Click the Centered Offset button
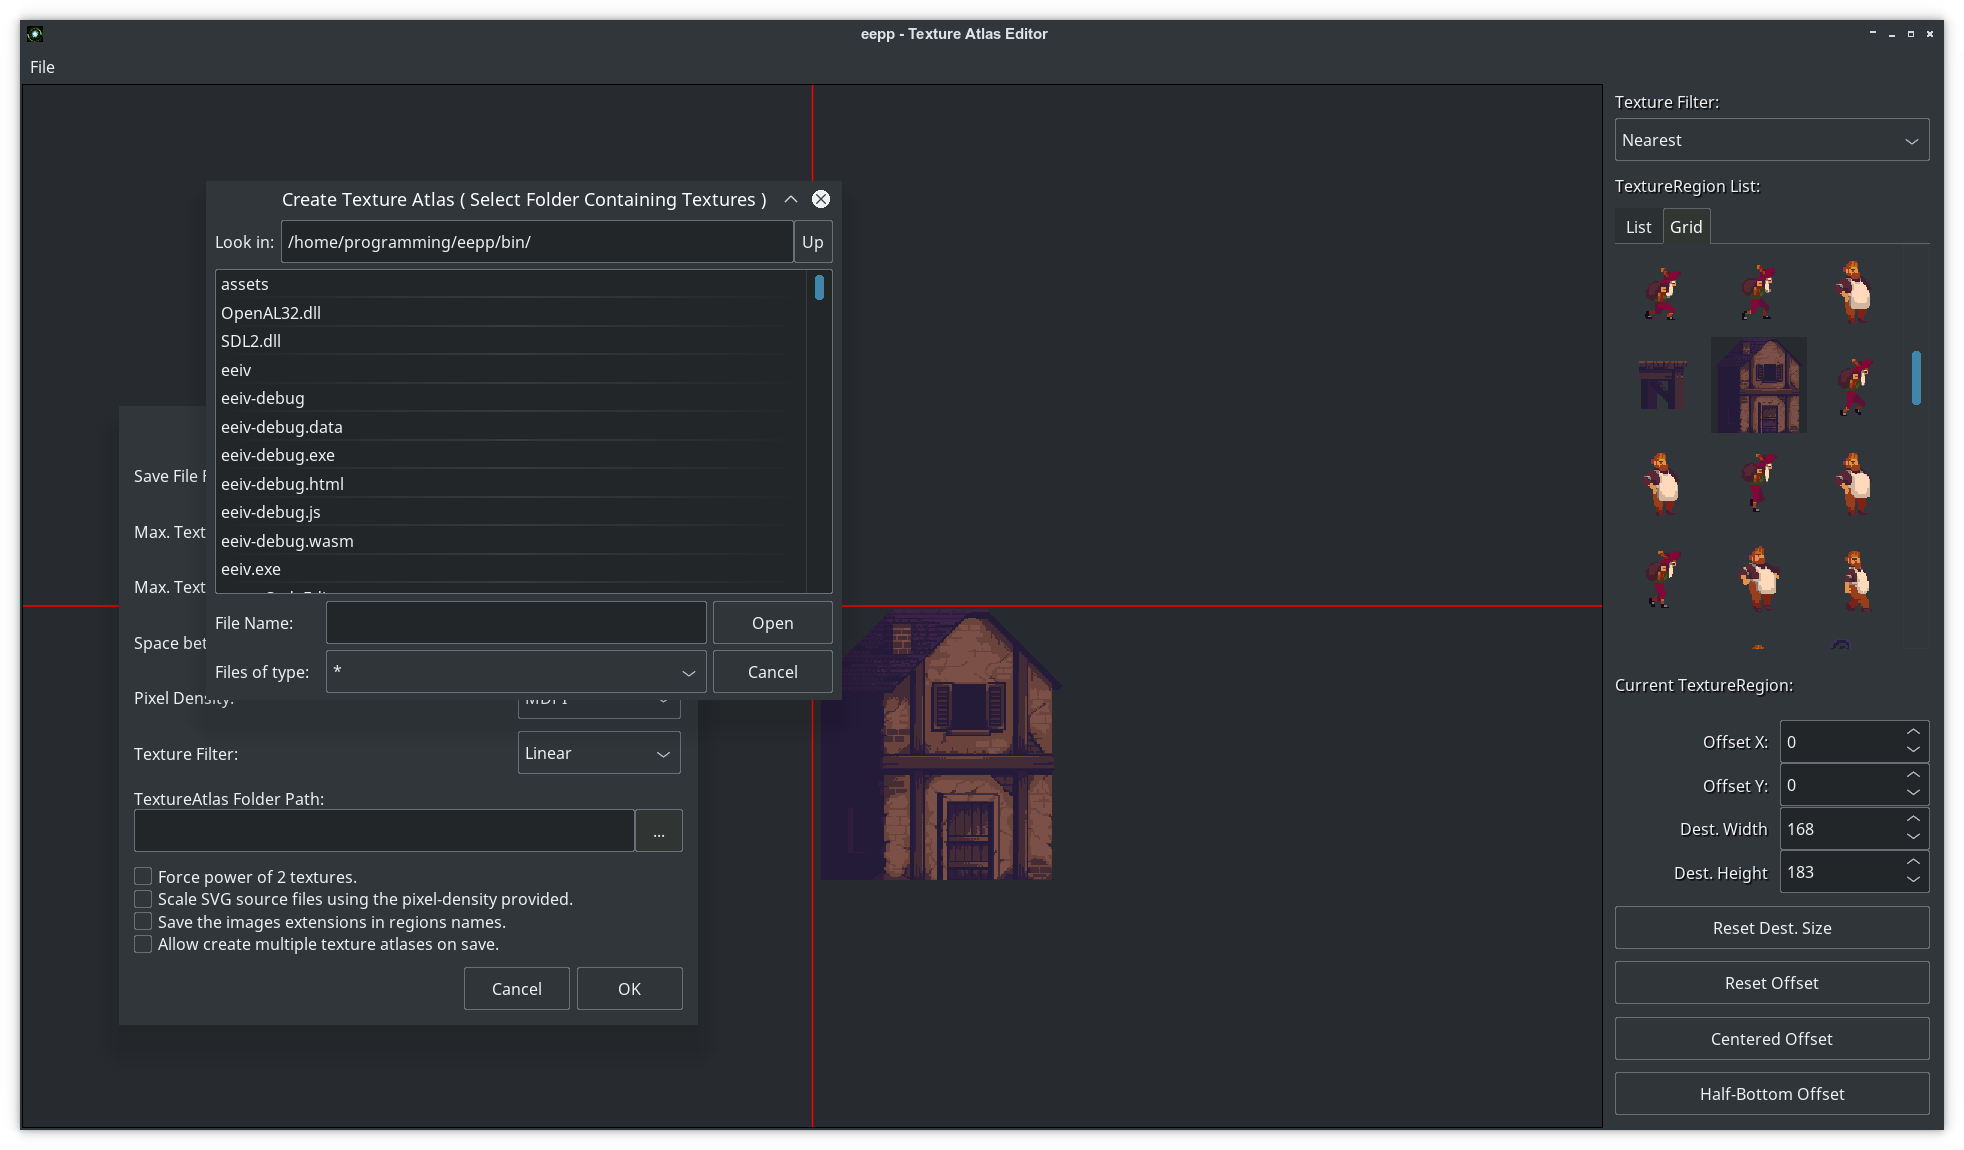This screenshot has width=1964, height=1150. click(x=1771, y=1039)
